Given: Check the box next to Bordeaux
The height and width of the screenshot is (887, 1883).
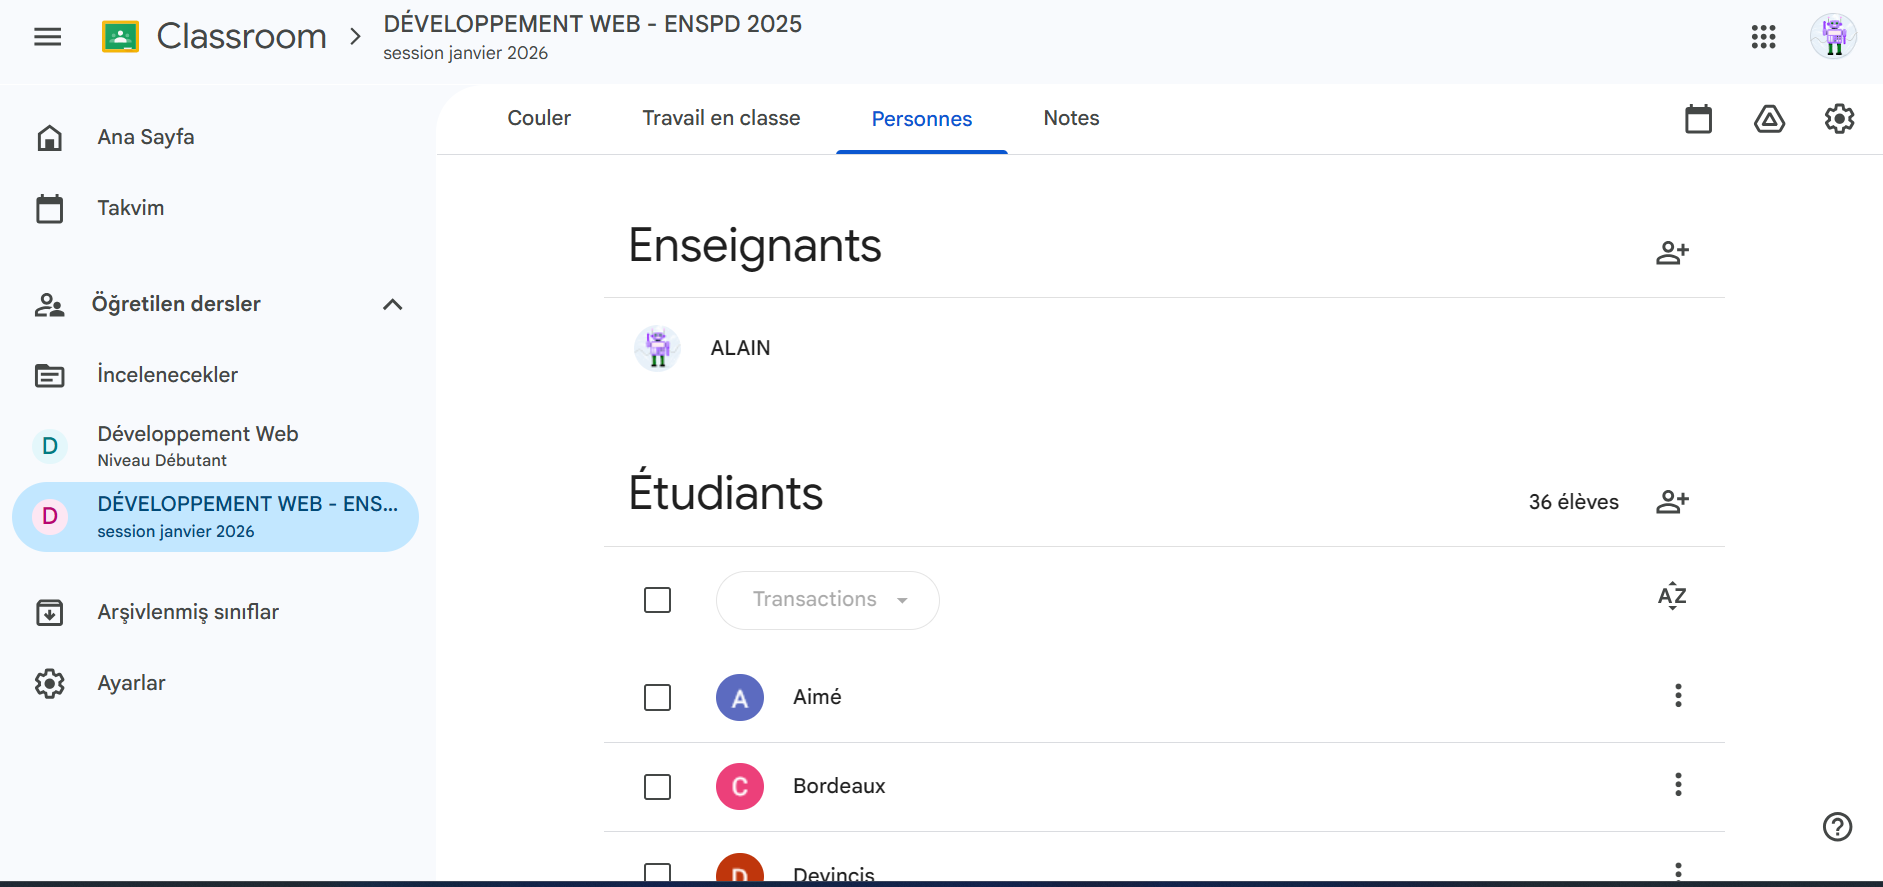Looking at the screenshot, I should pyautogui.click(x=657, y=787).
